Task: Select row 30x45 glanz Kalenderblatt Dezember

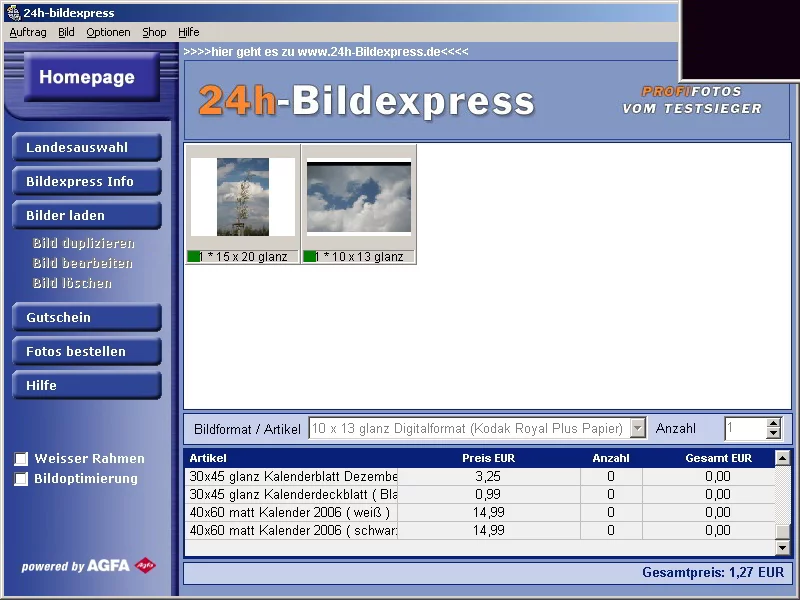Action: (480, 477)
